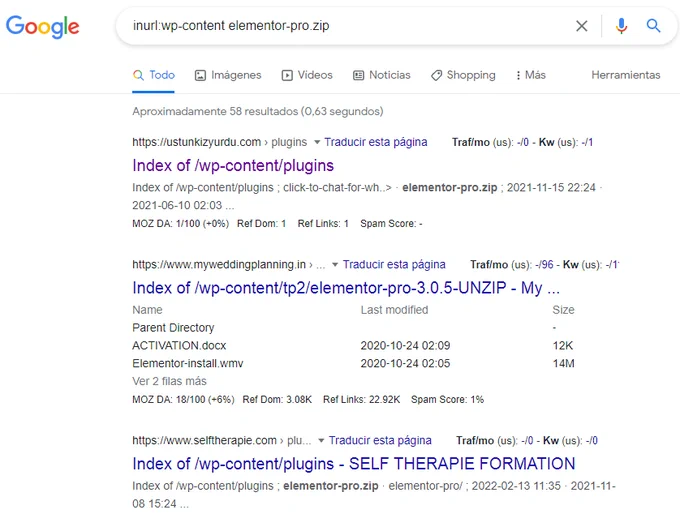Open the Noticias results tab
Screen dimensions: 680x514
382,75
